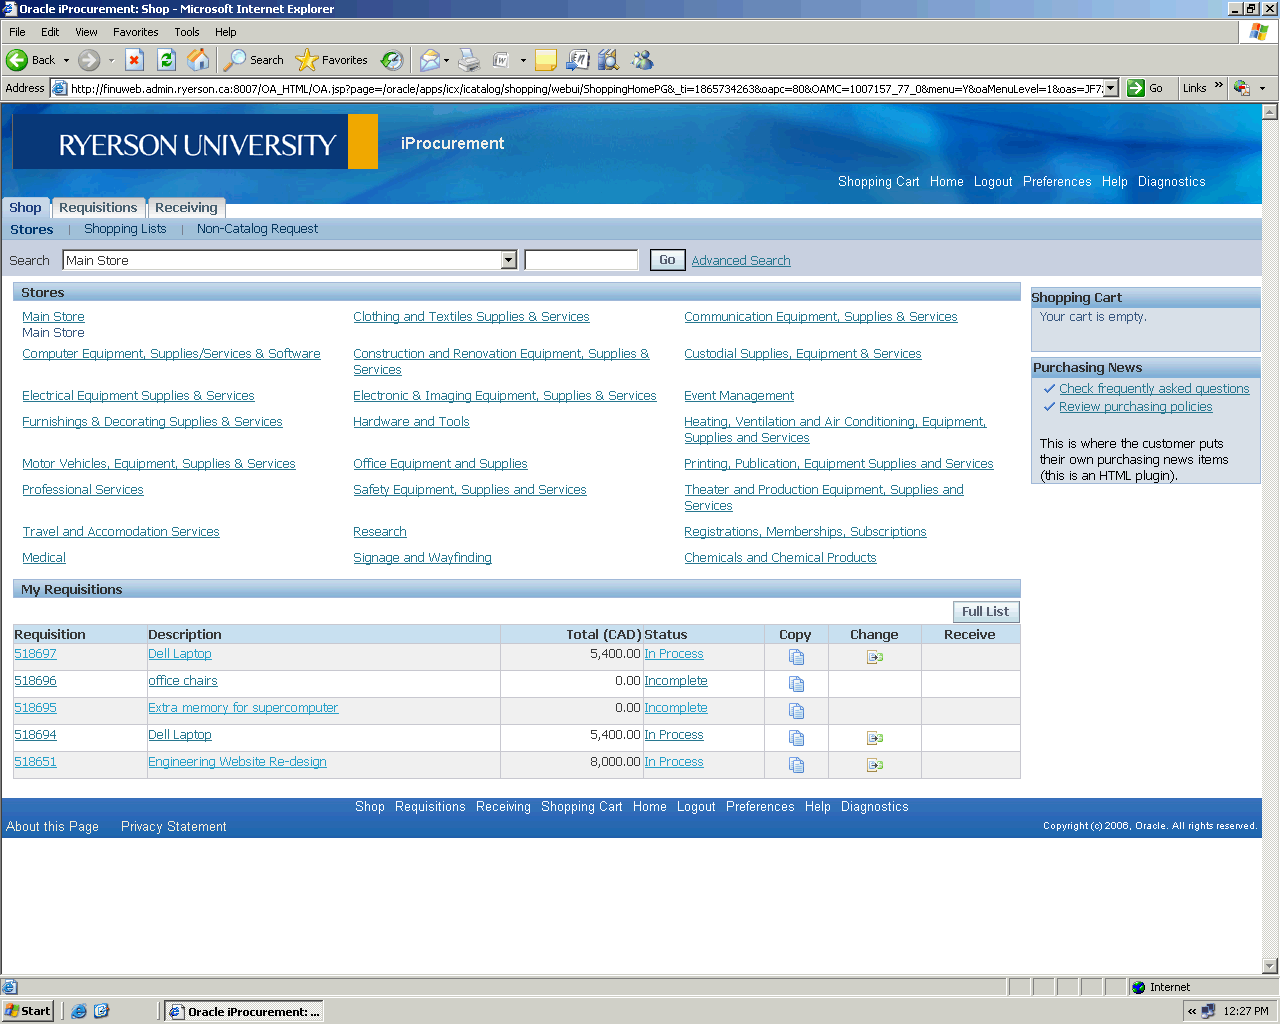
Task: Click the browser Refresh toolbar icon
Action: pos(167,60)
